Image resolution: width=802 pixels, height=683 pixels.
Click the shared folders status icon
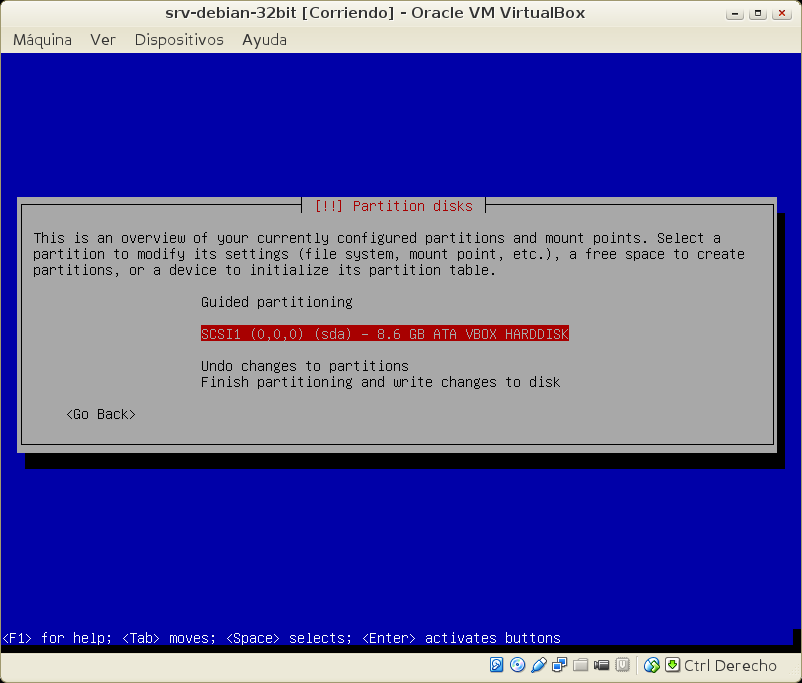581,665
